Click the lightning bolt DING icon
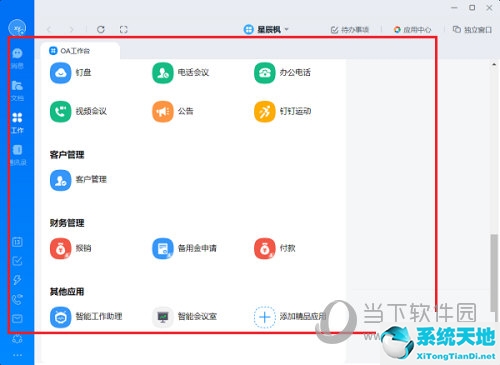Image resolution: width=500 pixels, height=365 pixels. pyautogui.click(x=17, y=280)
